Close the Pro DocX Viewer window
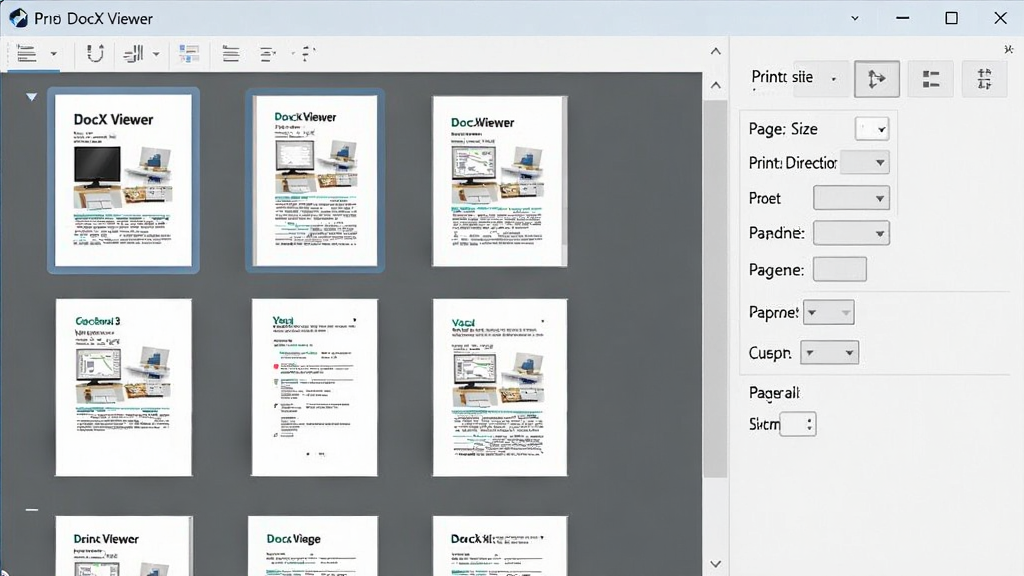 [1000, 18]
